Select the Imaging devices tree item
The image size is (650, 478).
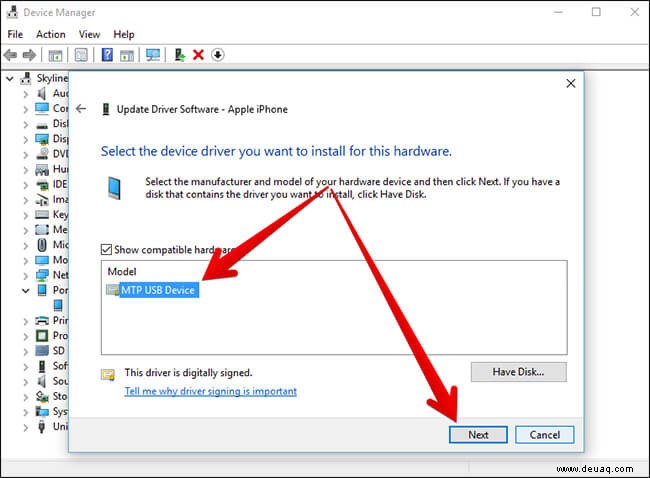(51, 199)
